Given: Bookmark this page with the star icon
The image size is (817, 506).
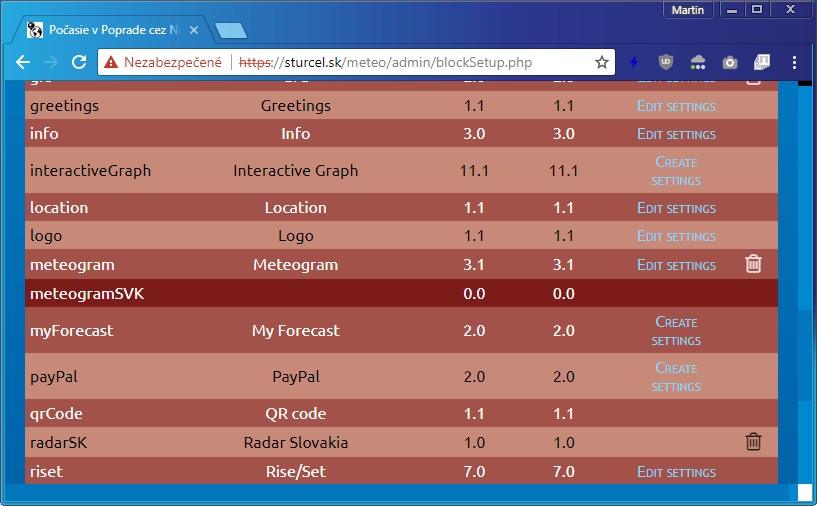Looking at the screenshot, I should pos(602,63).
